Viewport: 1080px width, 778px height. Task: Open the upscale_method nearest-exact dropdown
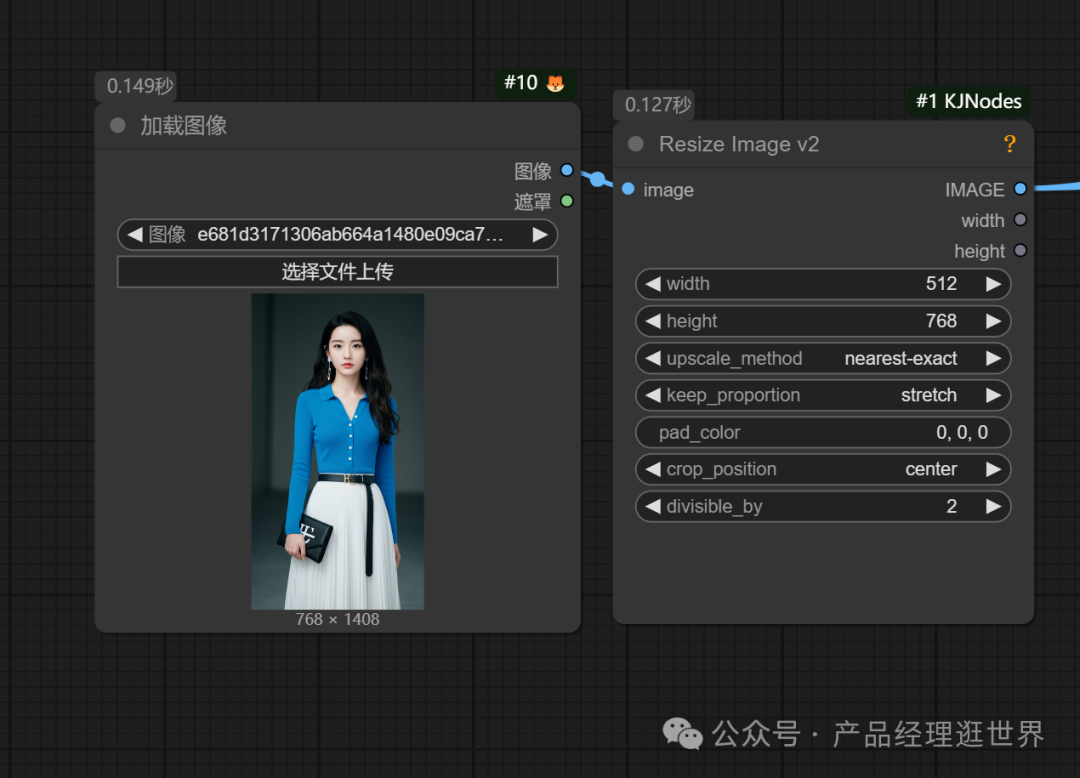[x=823, y=358]
